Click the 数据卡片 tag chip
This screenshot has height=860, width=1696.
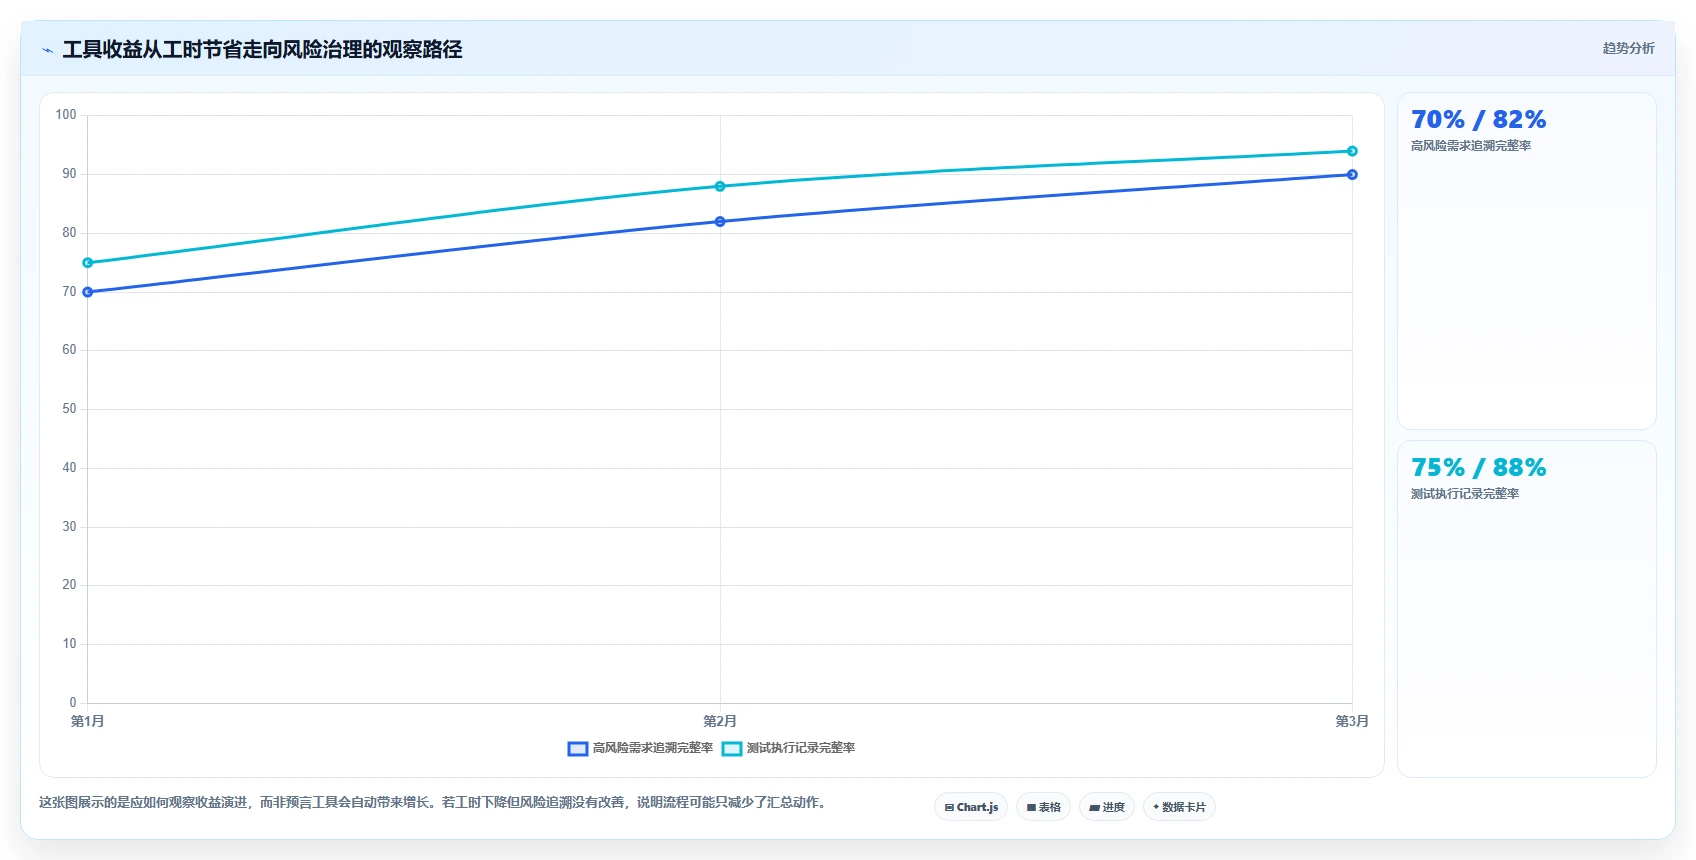coord(1179,807)
